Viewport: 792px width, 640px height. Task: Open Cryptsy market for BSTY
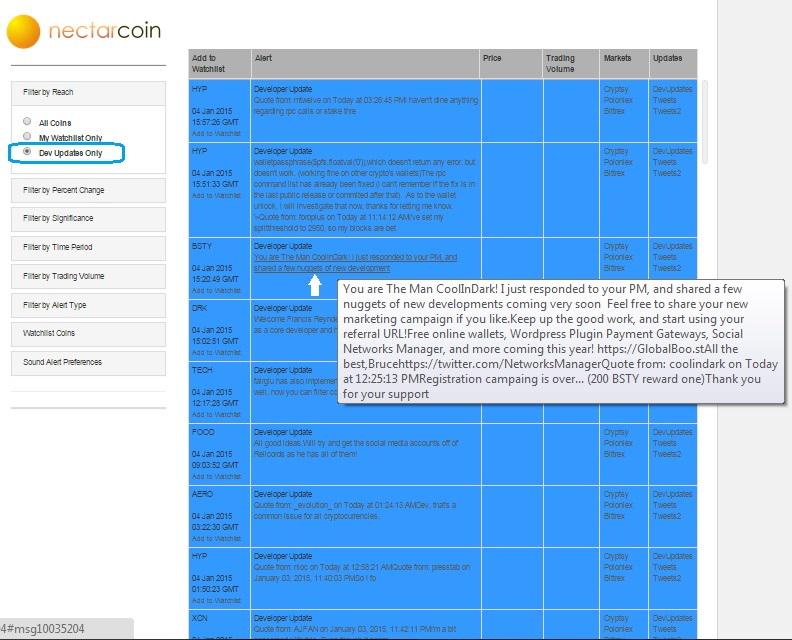tap(616, 247)
